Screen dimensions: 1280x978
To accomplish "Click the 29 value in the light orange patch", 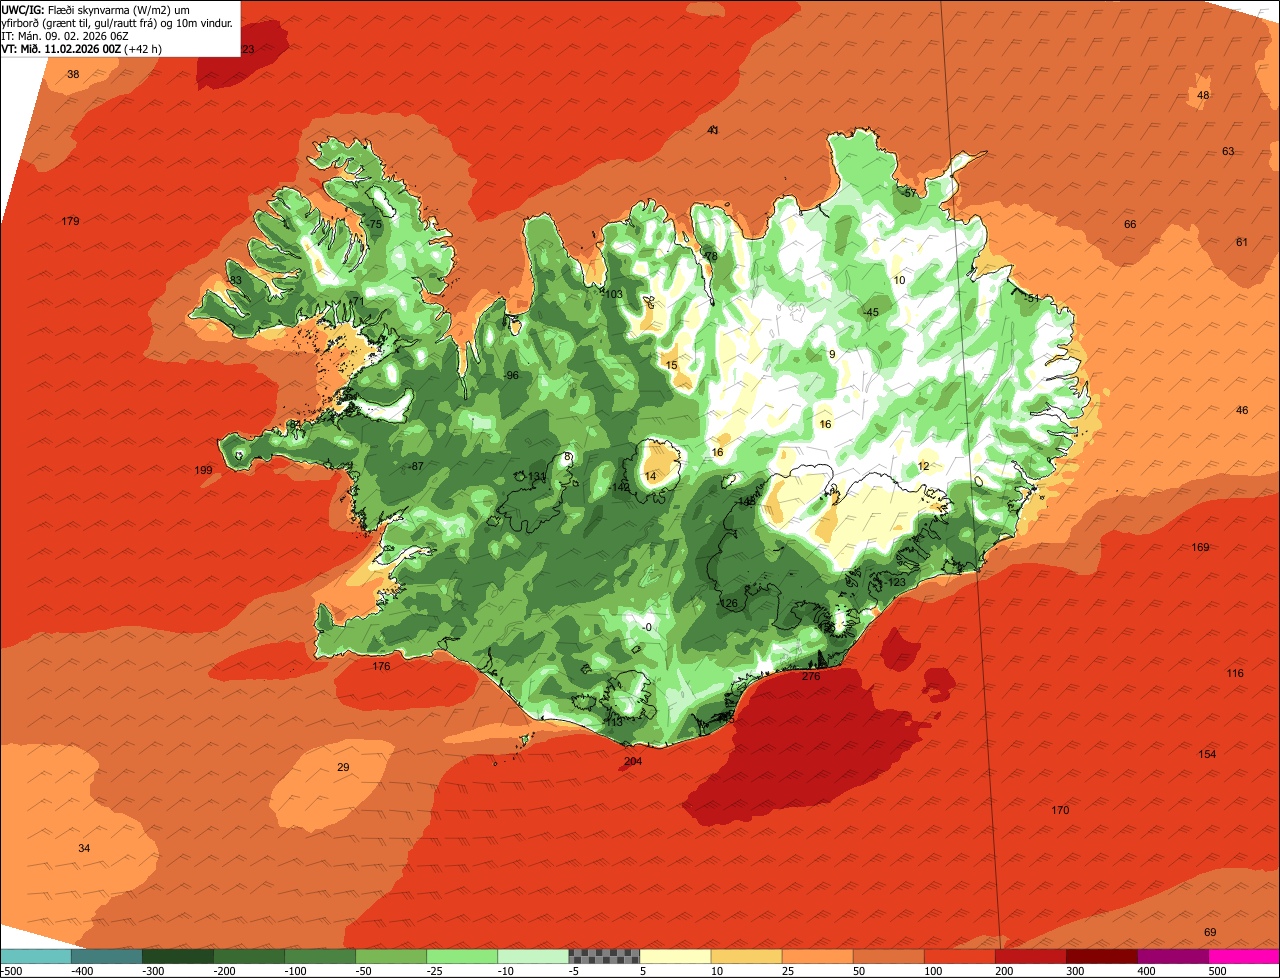I will coord(343,768).
